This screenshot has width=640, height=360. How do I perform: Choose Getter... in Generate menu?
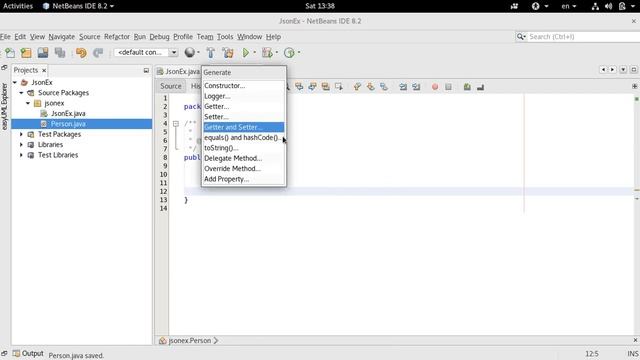[x=244, y=107]
